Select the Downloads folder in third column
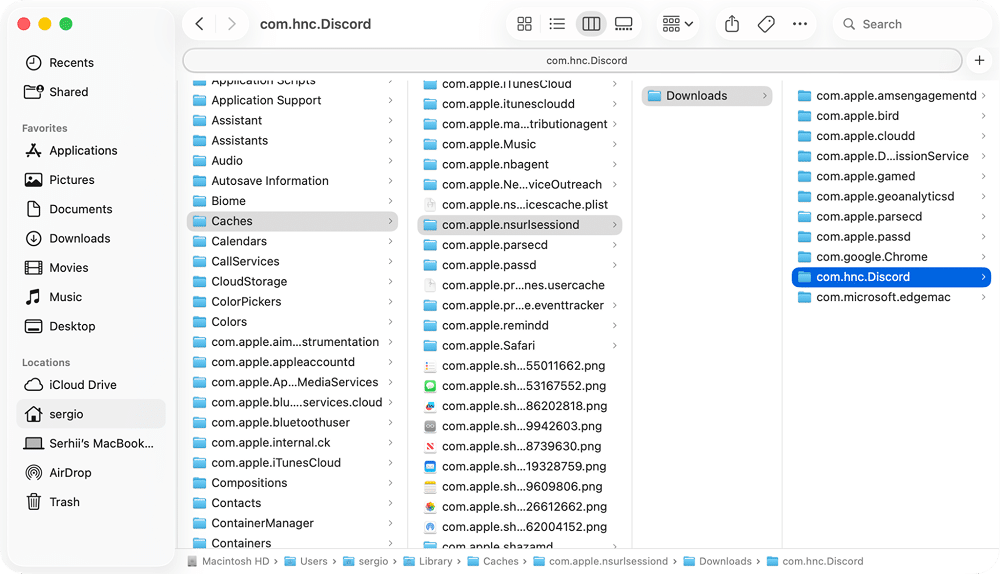Image resolution: width=1000 pixels, height=574 pixels. 707,96
